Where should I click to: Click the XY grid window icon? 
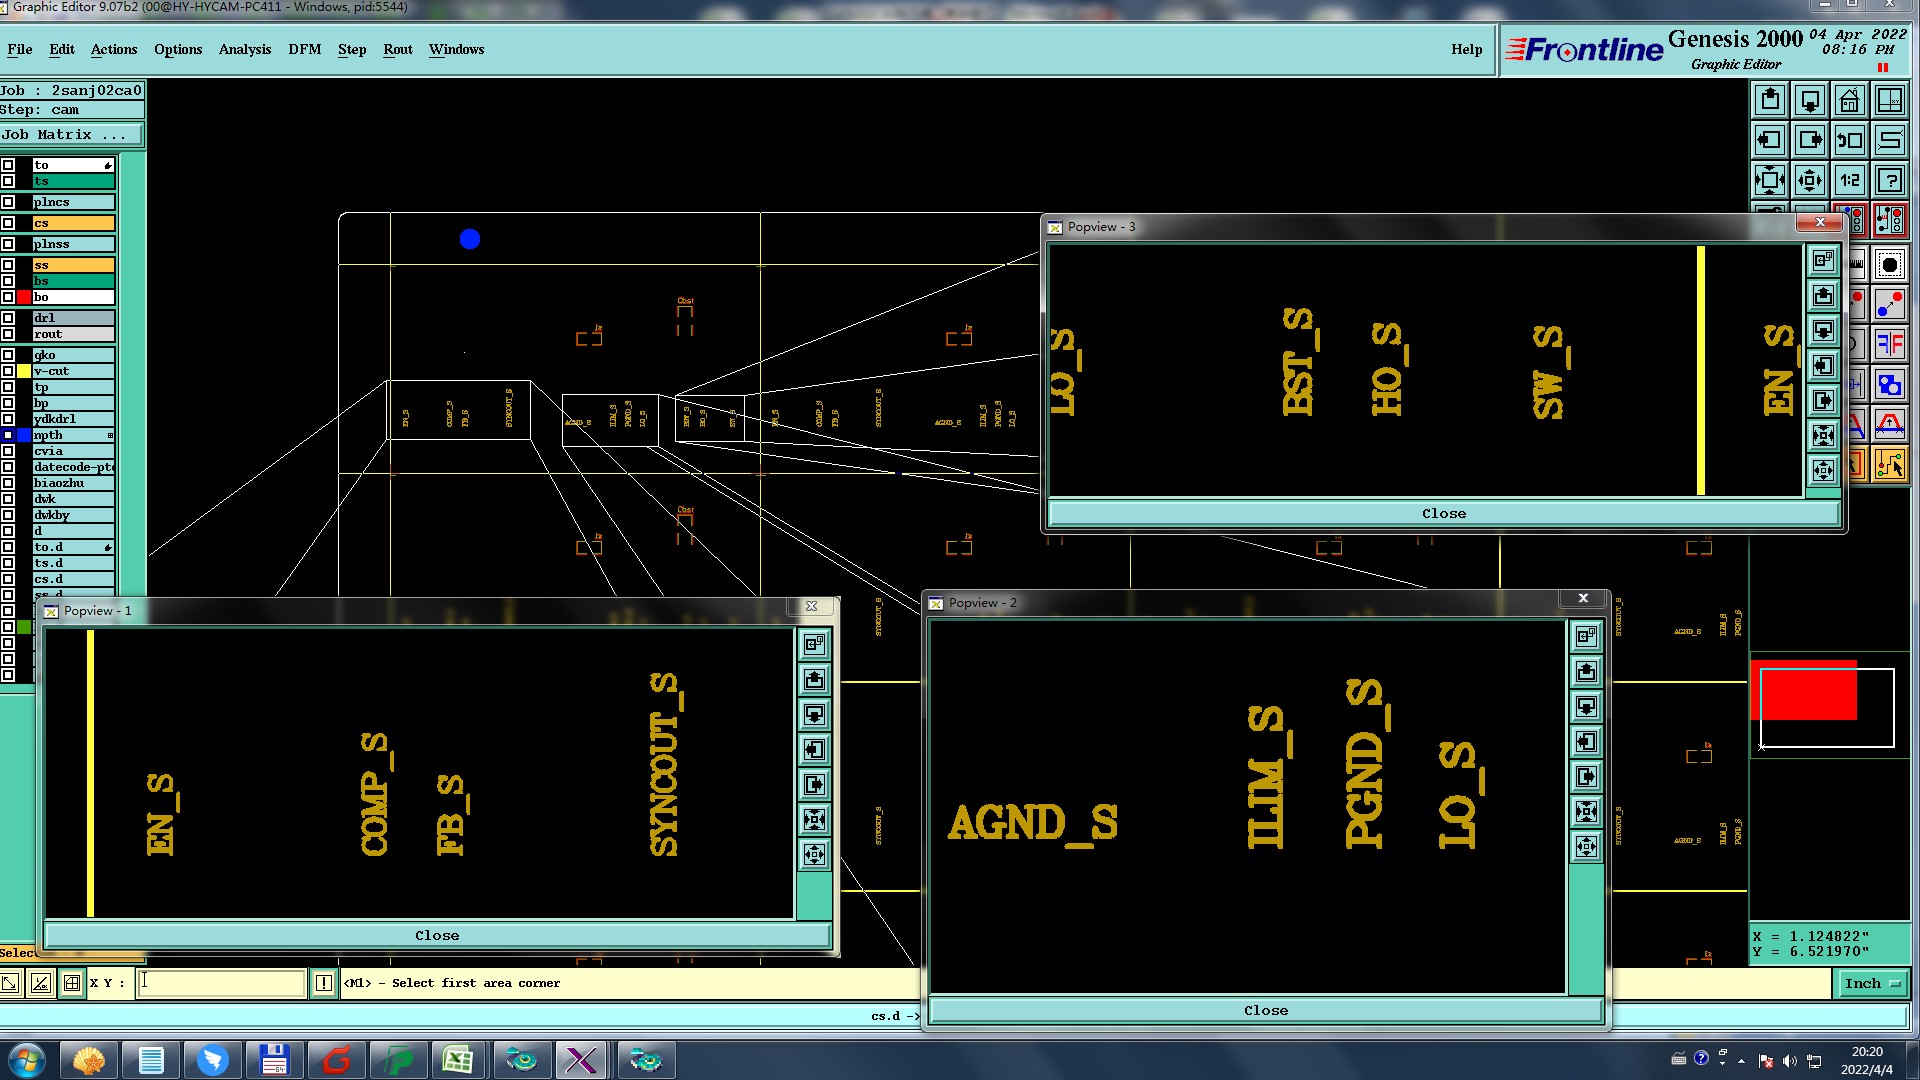pyautogui.click(x=1890, y=100)
